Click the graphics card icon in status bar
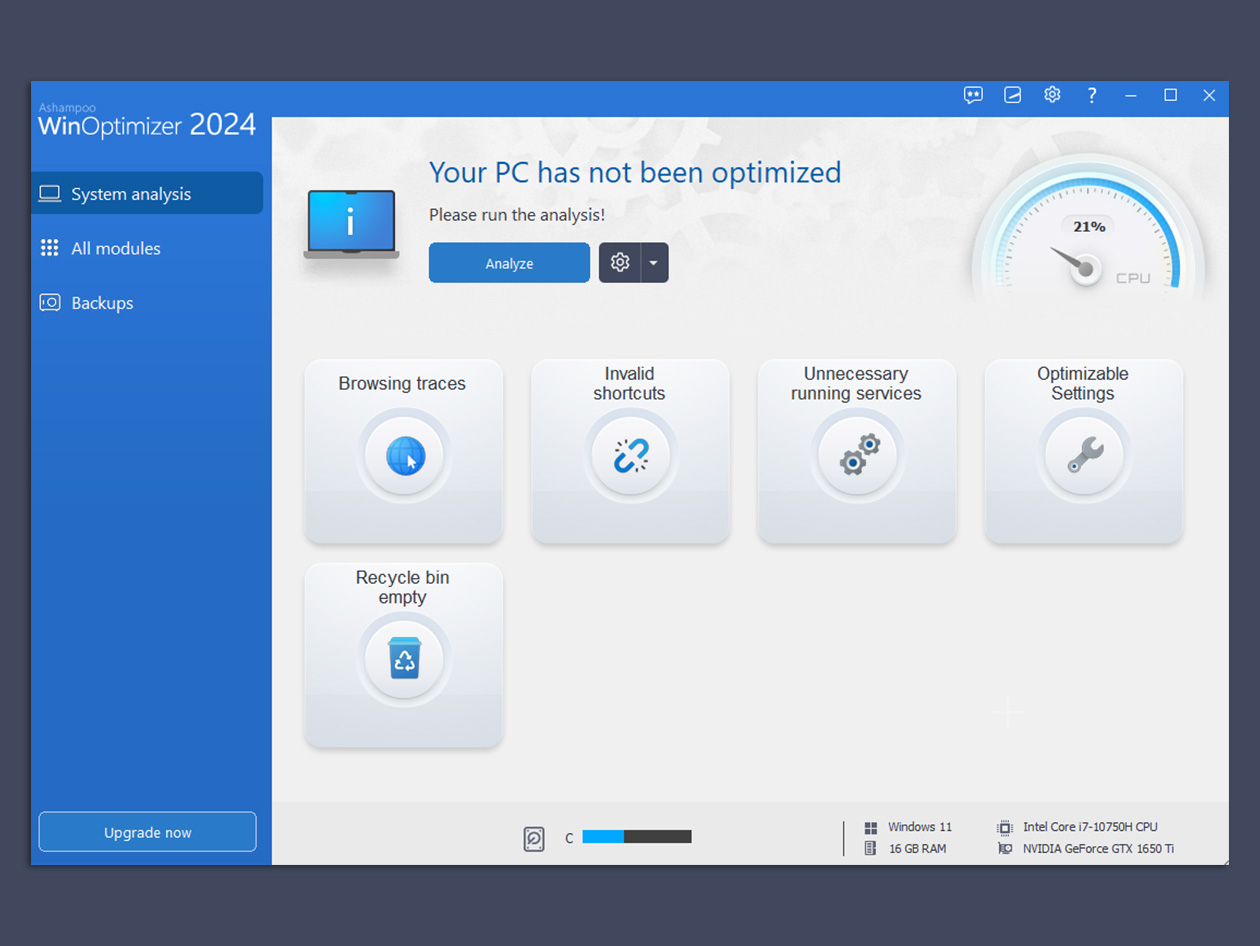 click(x=1005, y=849)
